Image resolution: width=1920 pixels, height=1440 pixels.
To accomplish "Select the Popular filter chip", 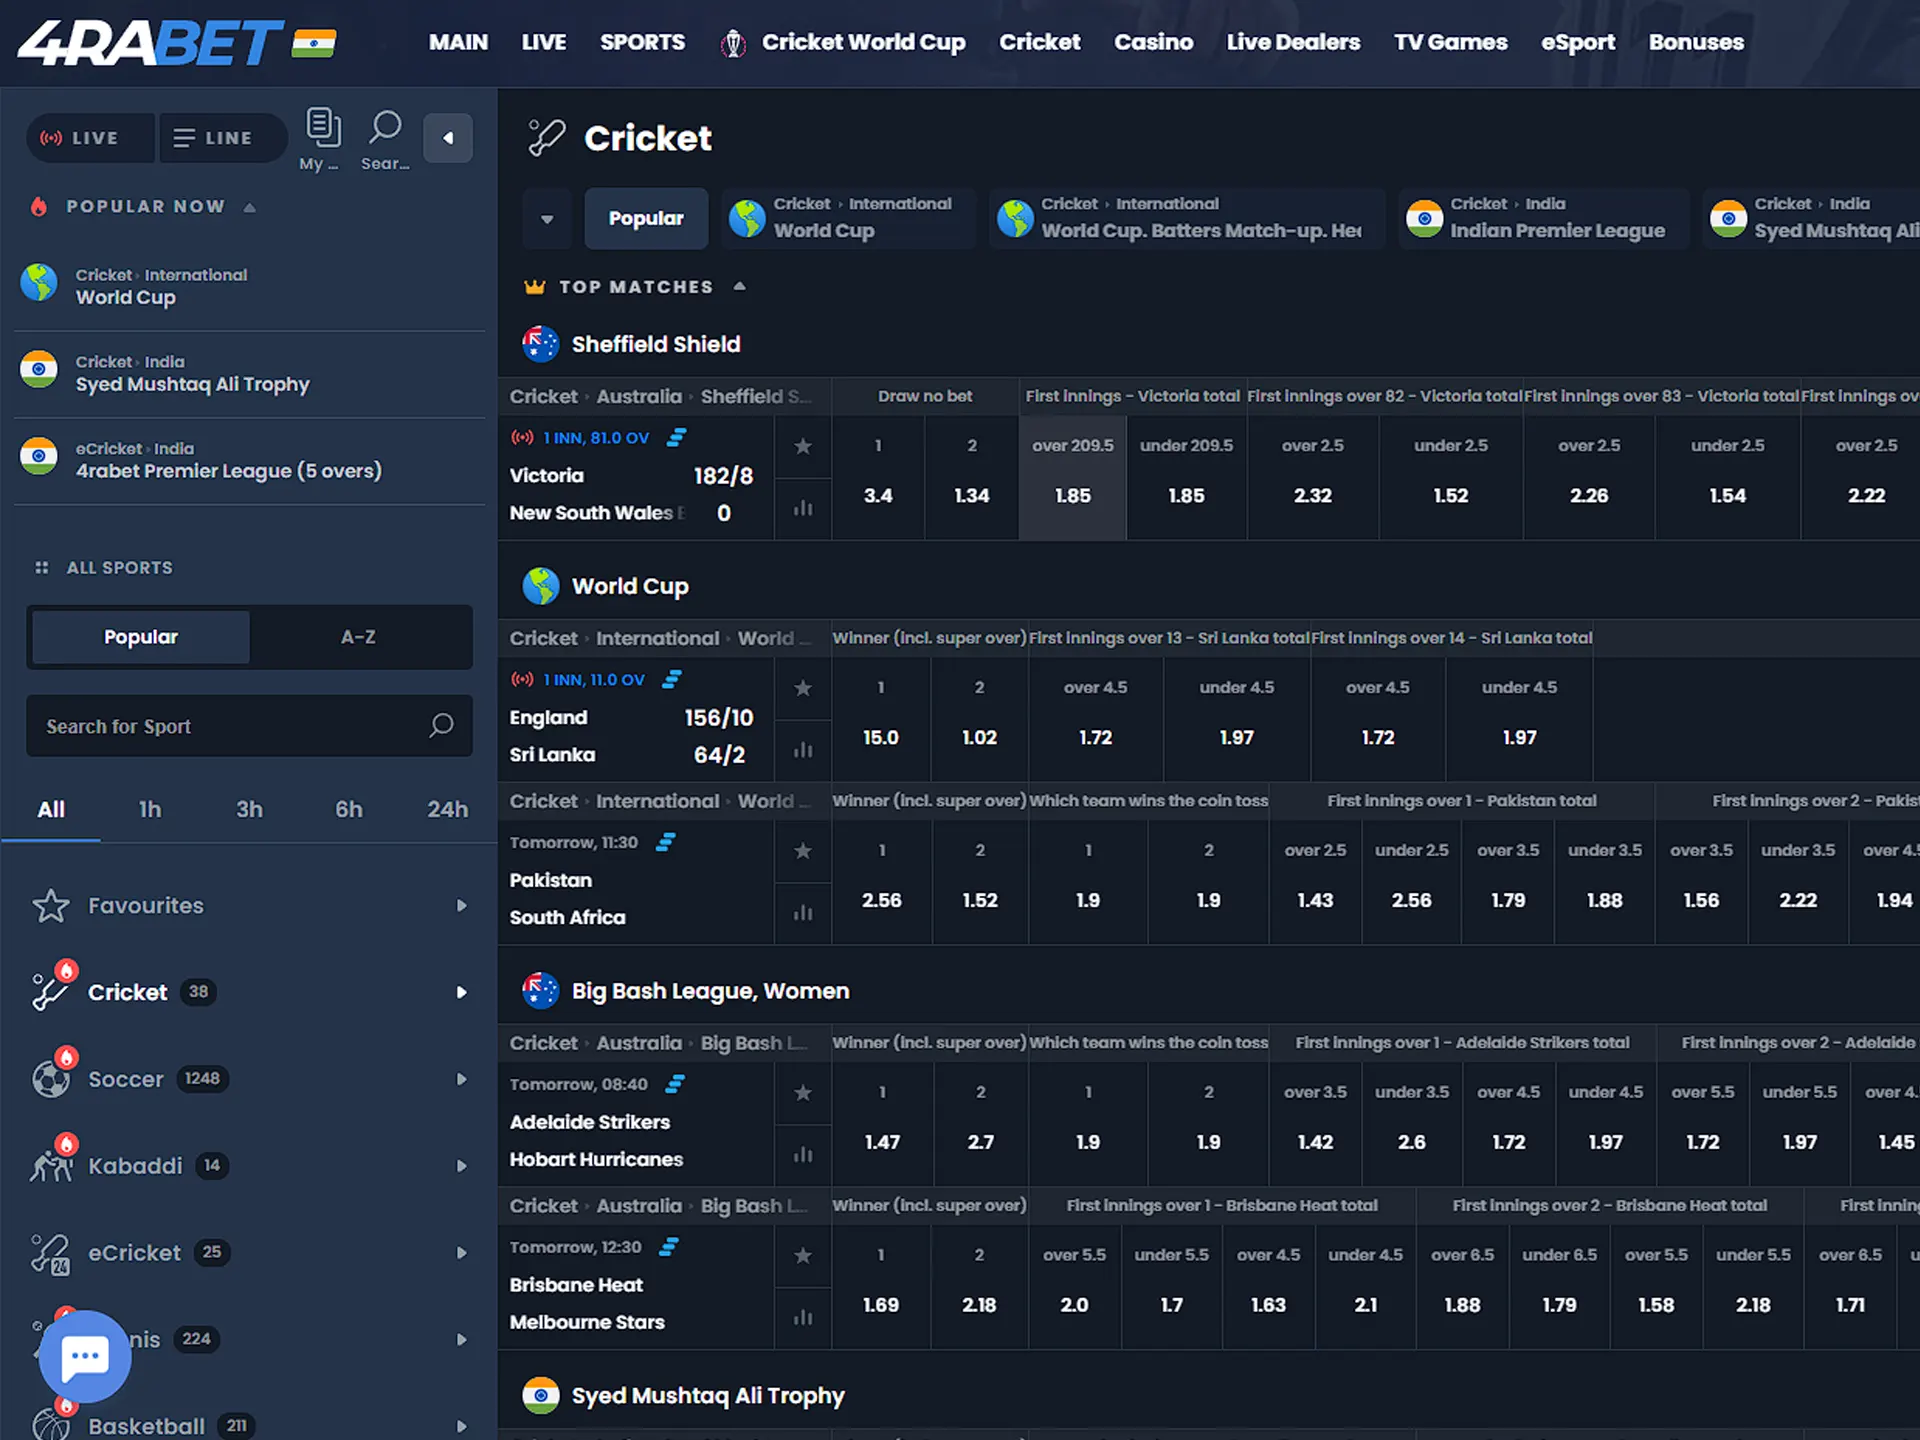I will [x=646, y=219].
